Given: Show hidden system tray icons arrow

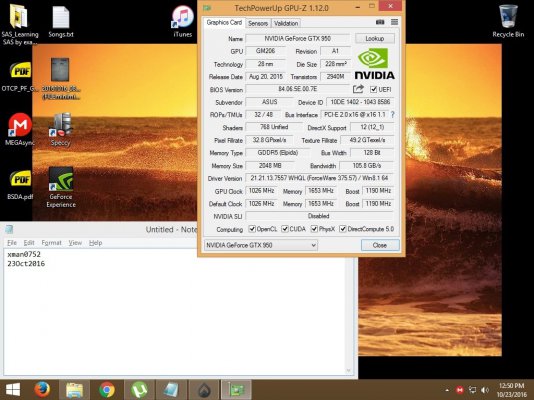Looking at the screenshot, I should [447, 390].
